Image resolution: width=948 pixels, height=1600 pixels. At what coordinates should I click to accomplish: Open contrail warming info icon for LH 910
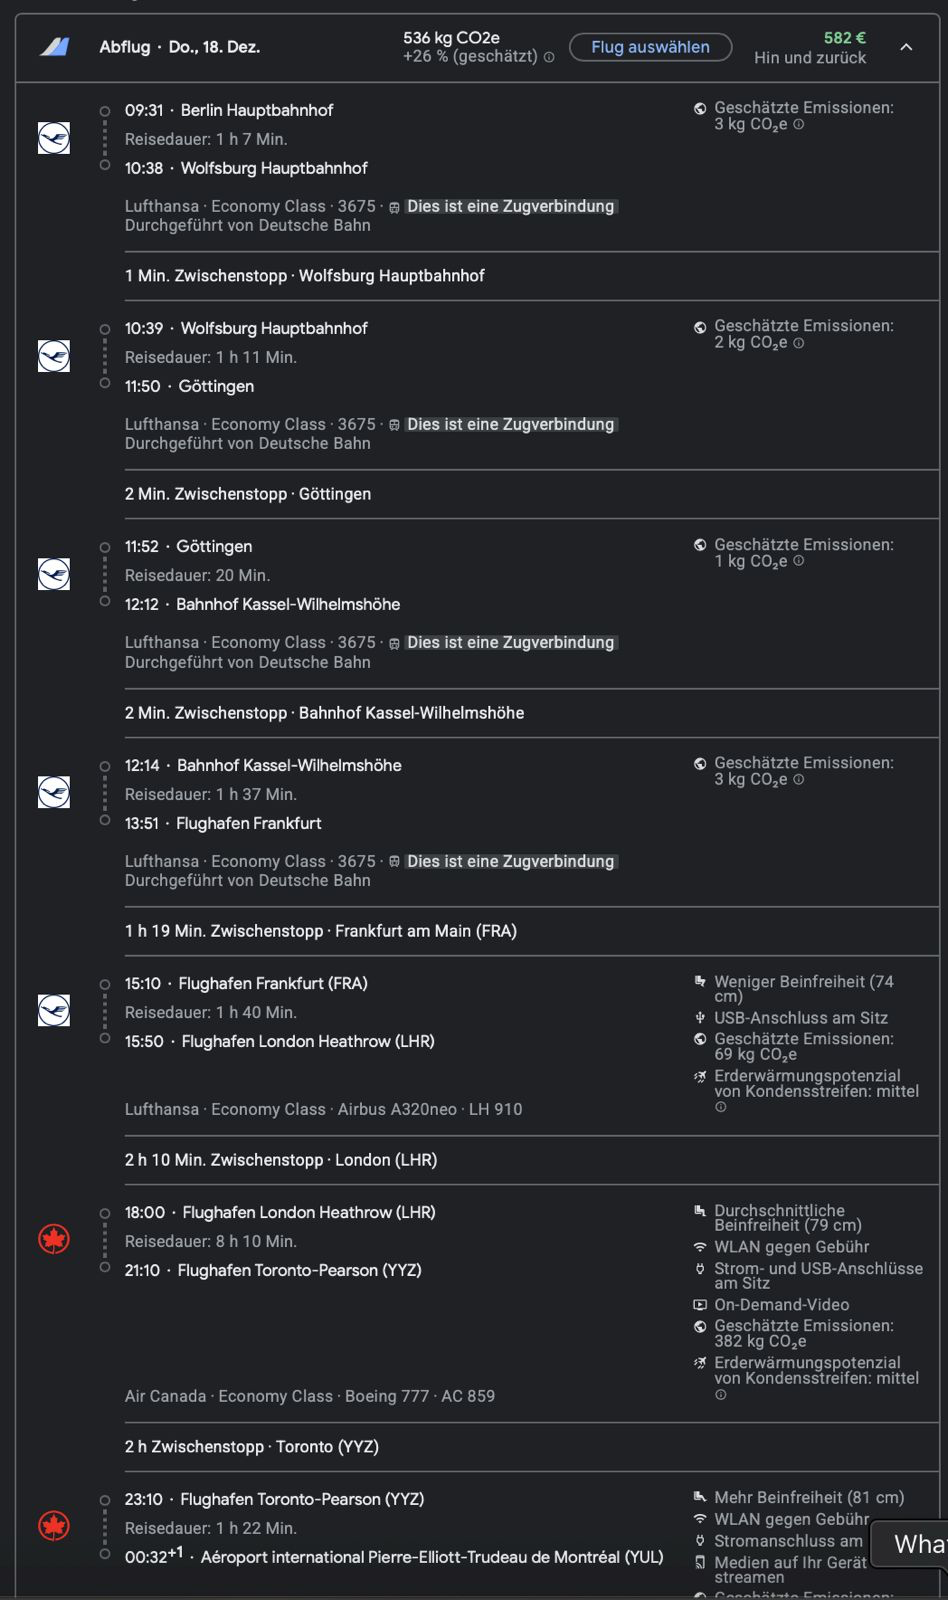720,1107
